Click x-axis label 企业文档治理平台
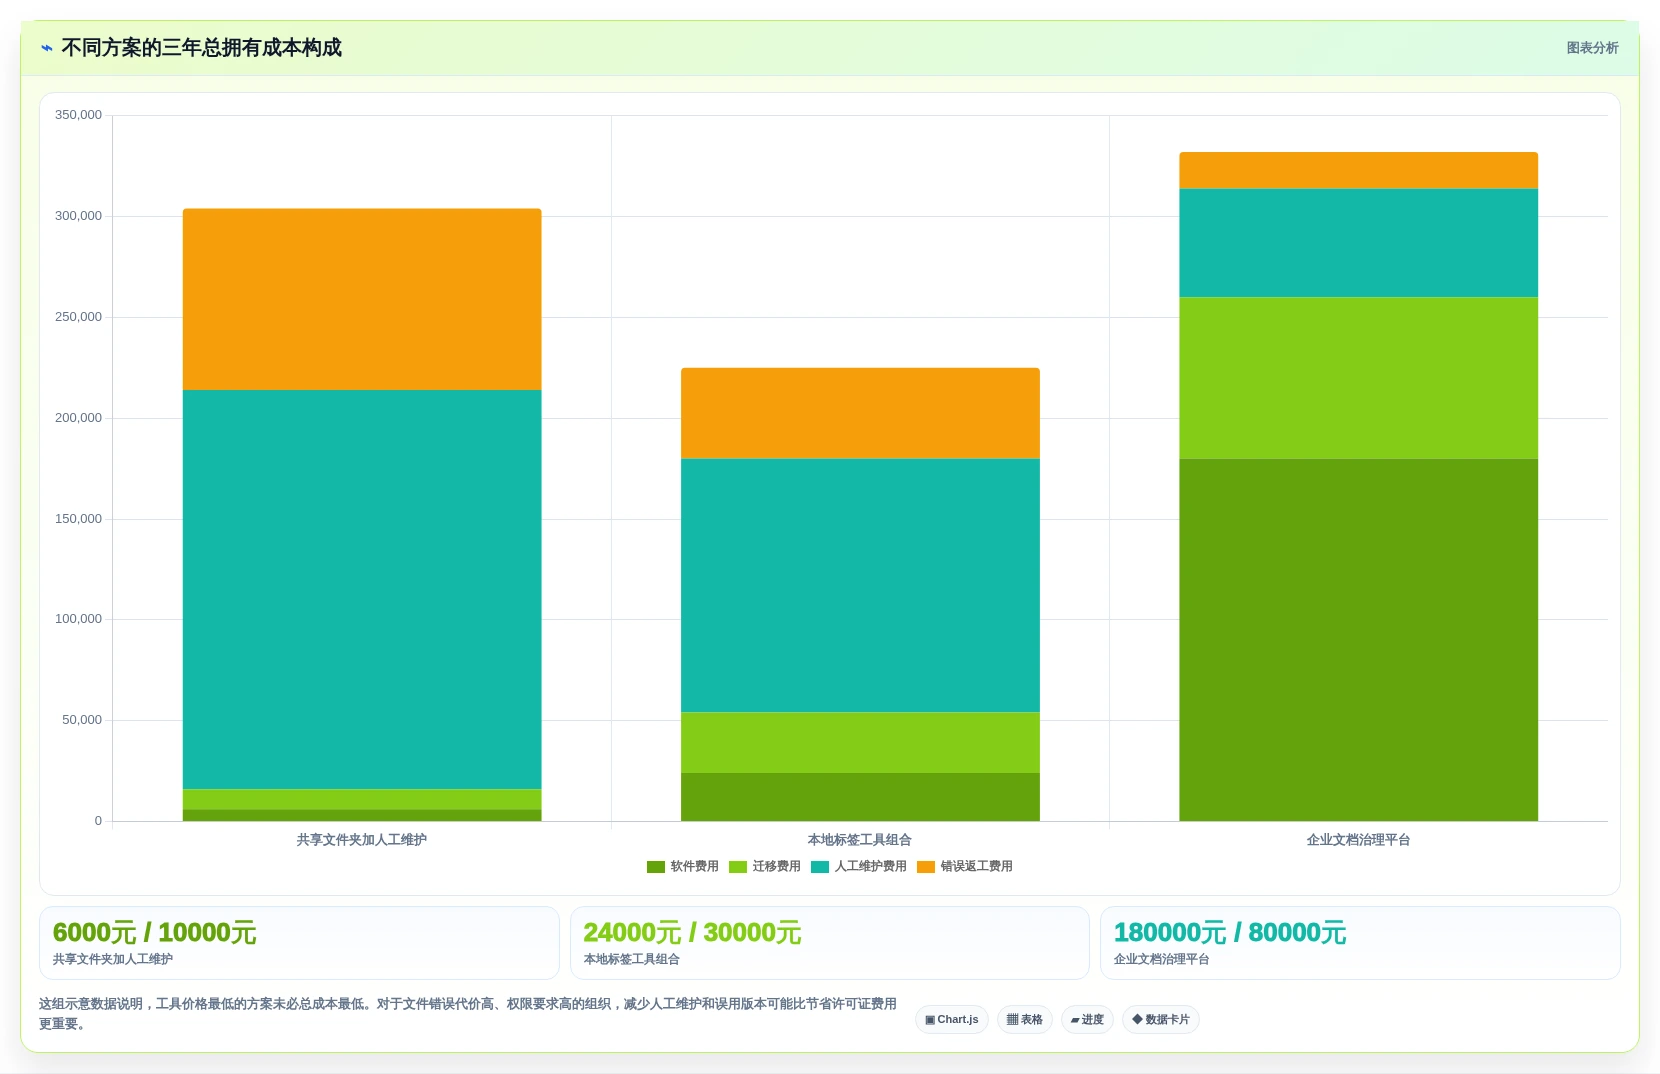This screenshot has width=1660, height=1074. (1358, 840)
